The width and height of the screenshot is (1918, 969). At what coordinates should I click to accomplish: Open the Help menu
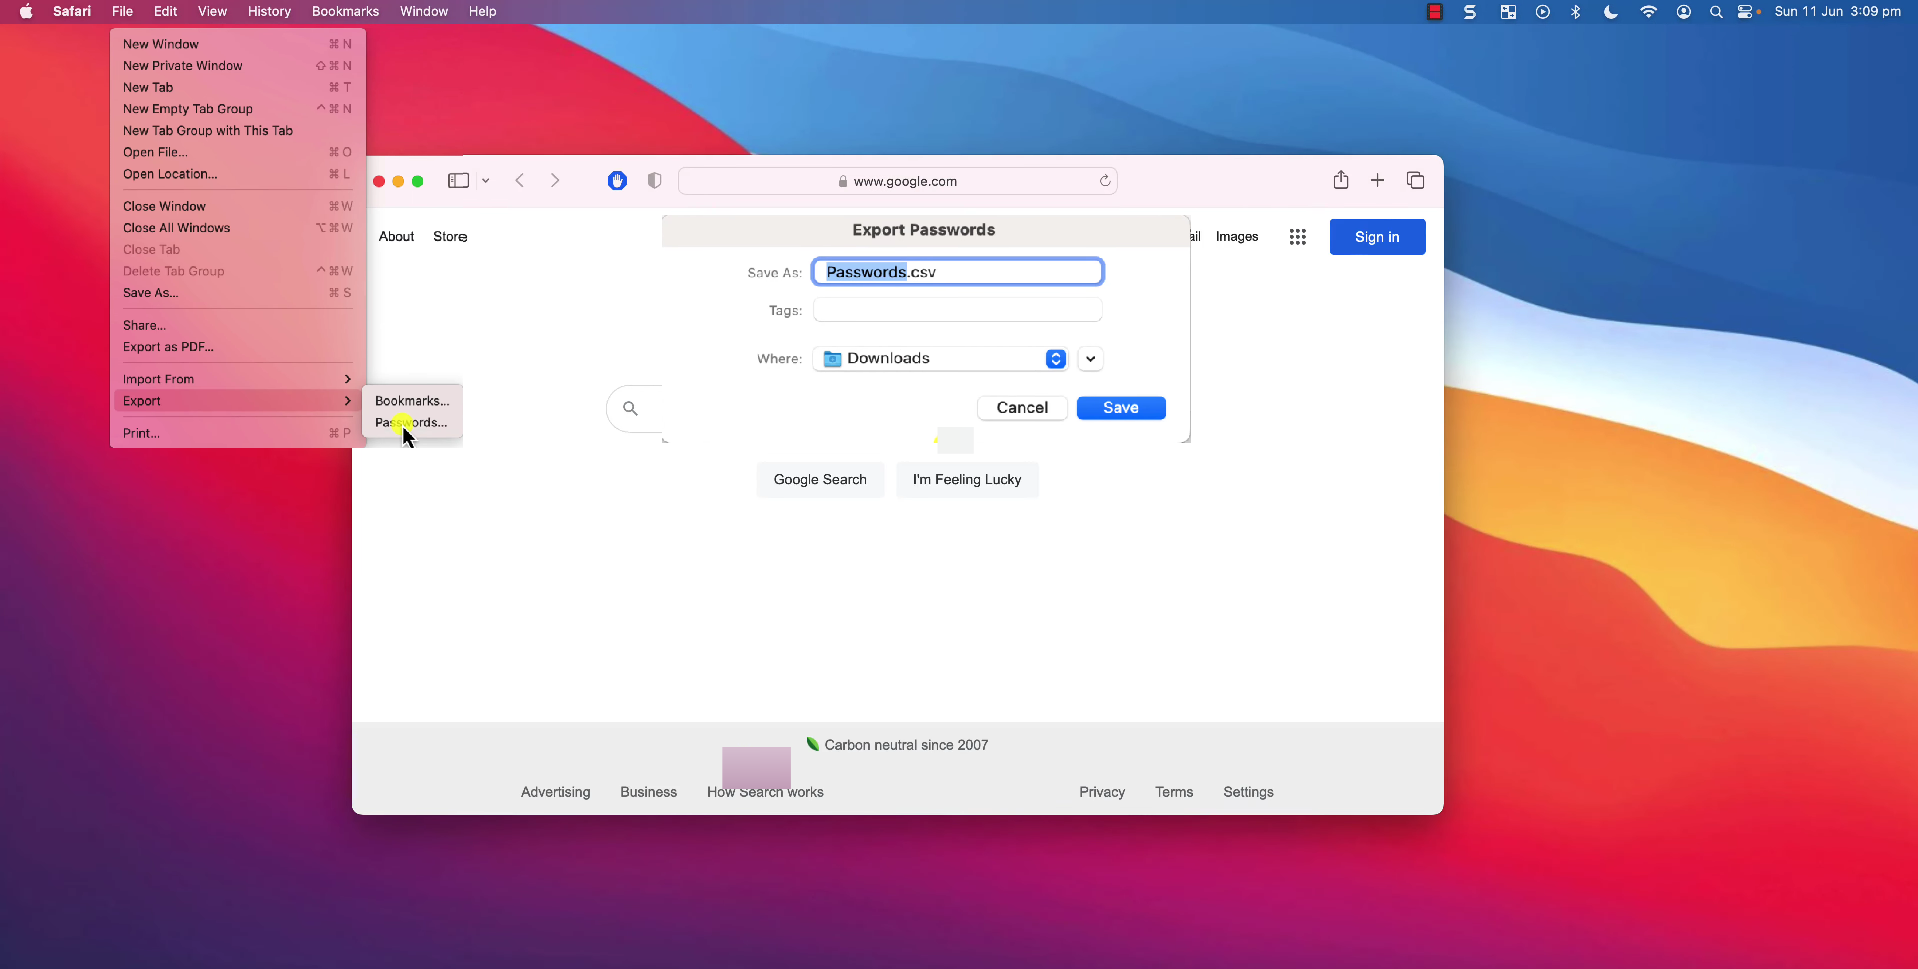pos(482,12)
